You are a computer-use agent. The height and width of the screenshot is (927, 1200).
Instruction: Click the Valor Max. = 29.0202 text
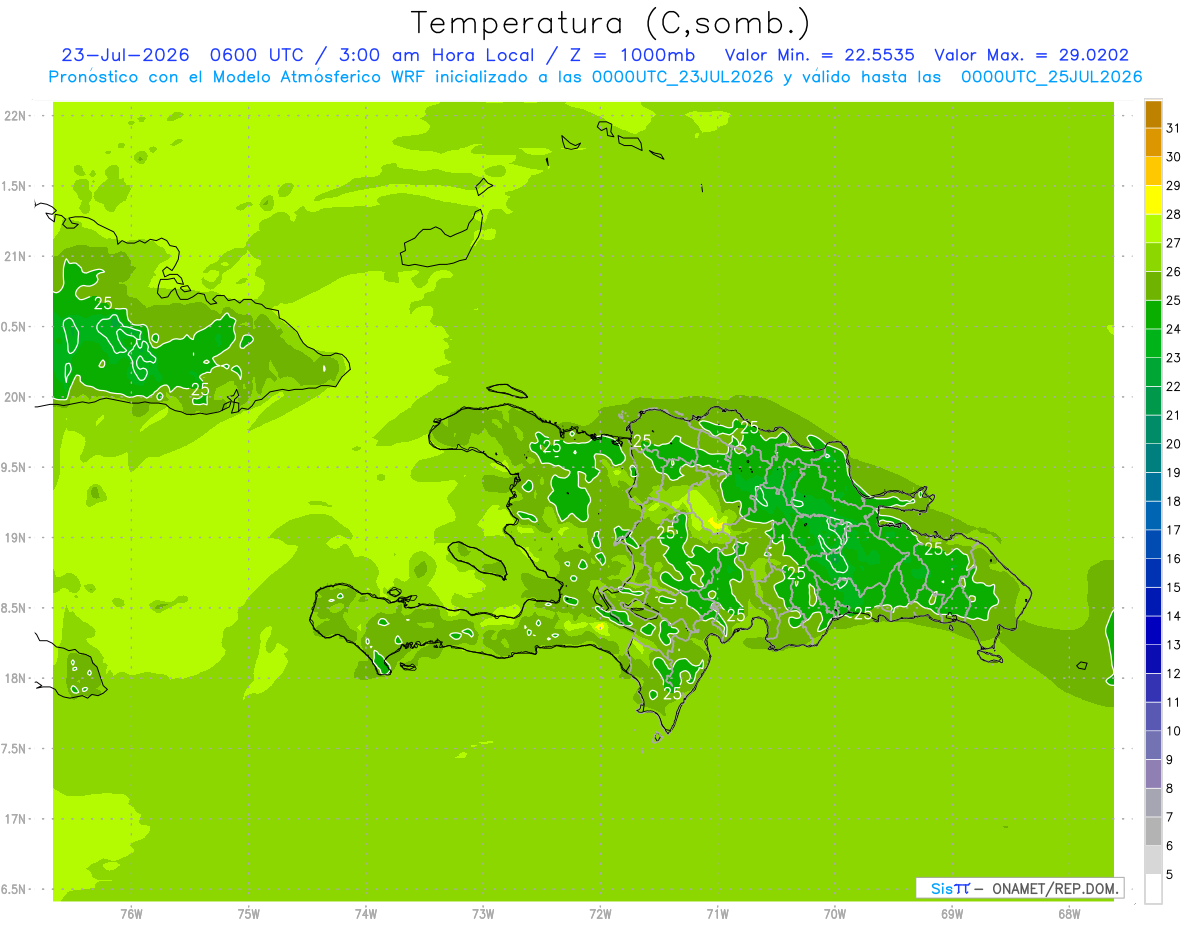[1031, 56]
